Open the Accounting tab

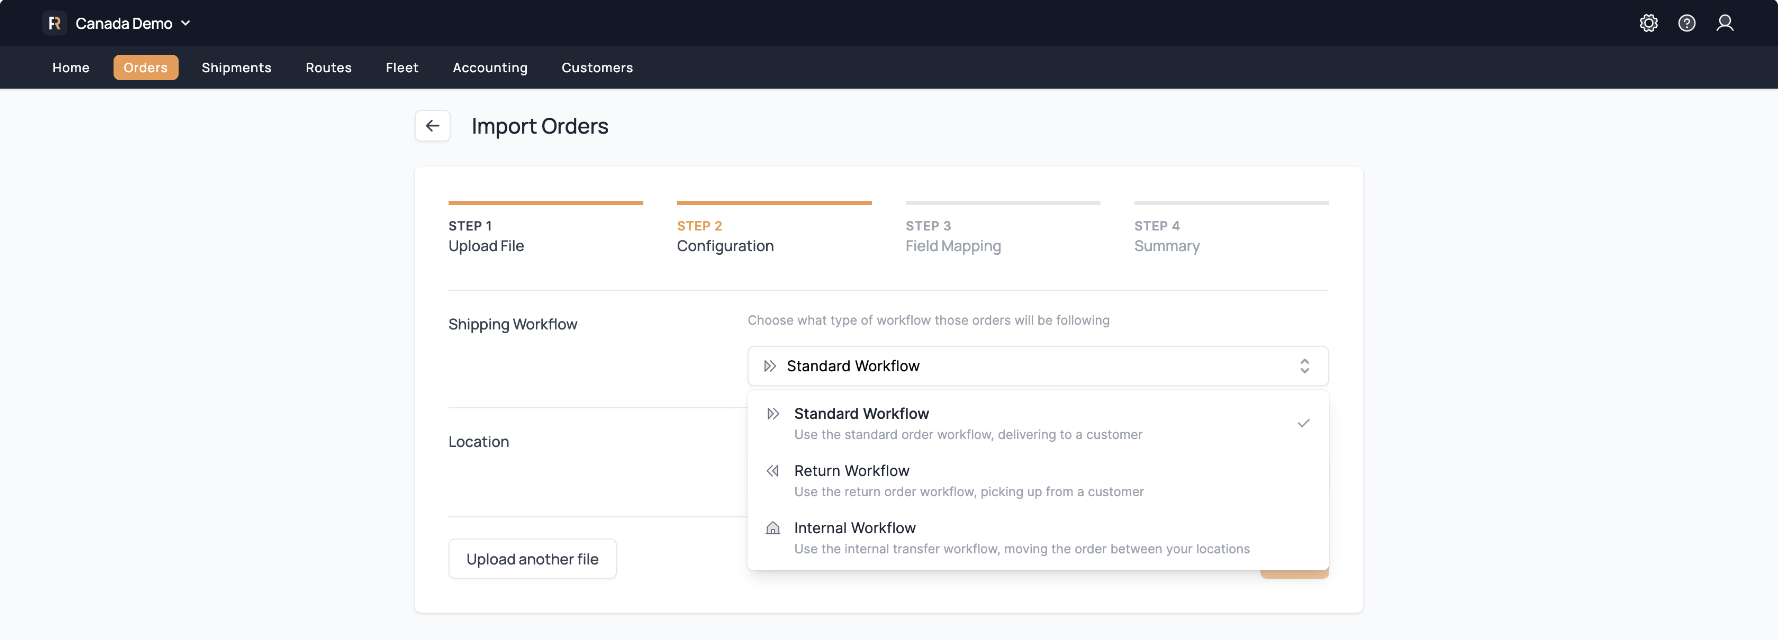pos(490,68)
